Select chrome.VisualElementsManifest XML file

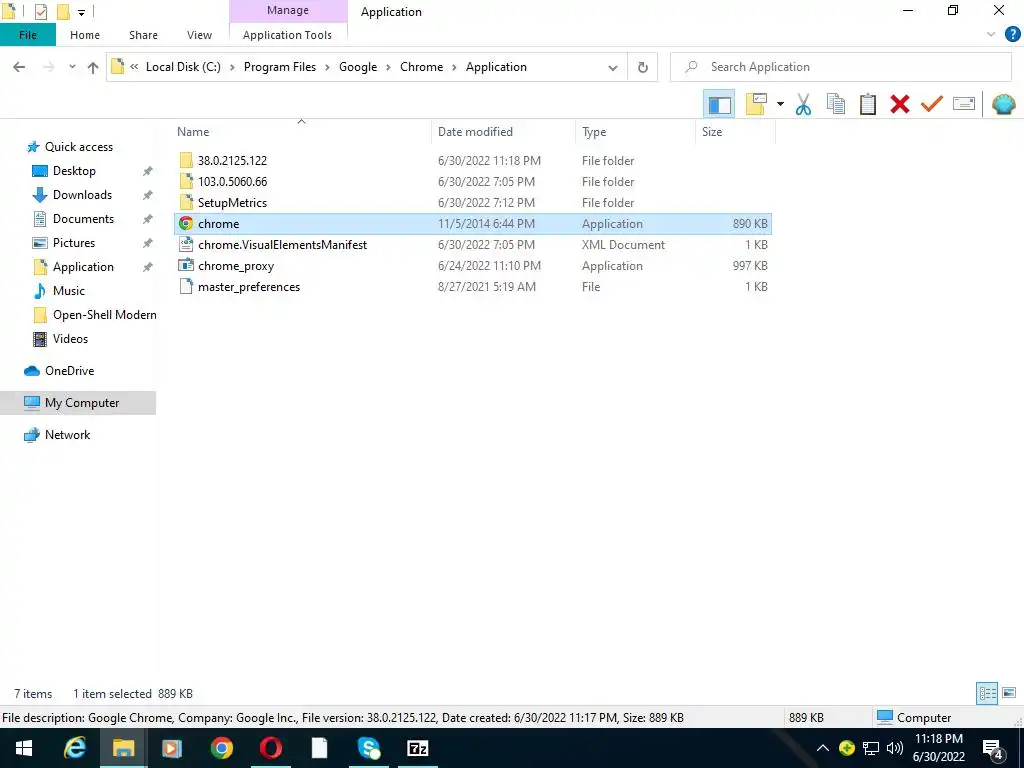point(473,245)
